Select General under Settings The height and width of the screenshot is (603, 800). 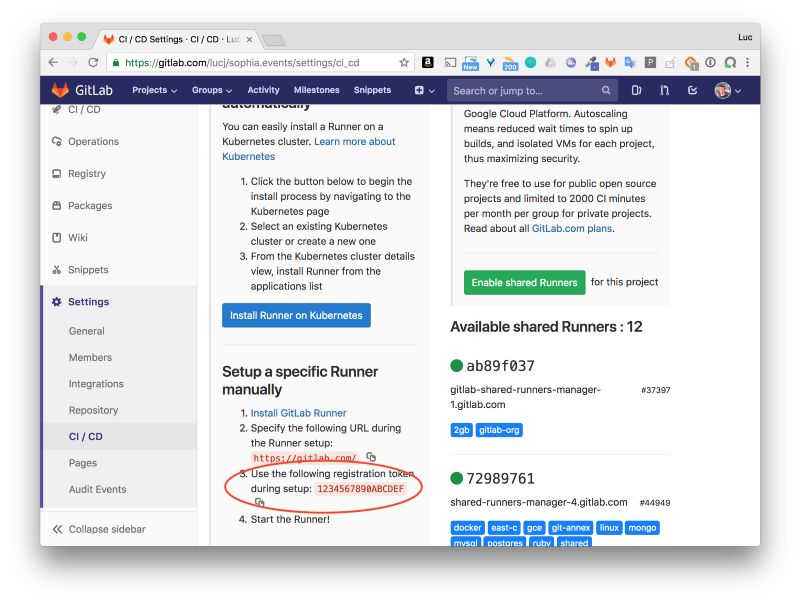(x=86, y=331)
